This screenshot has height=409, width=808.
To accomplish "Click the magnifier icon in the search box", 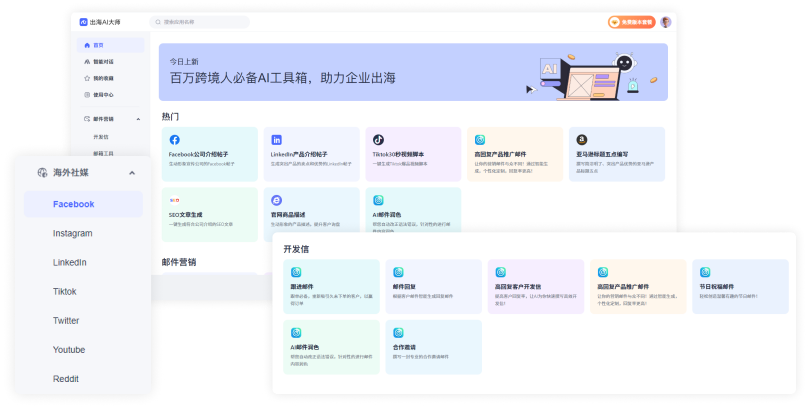I will tap(158, 22).
